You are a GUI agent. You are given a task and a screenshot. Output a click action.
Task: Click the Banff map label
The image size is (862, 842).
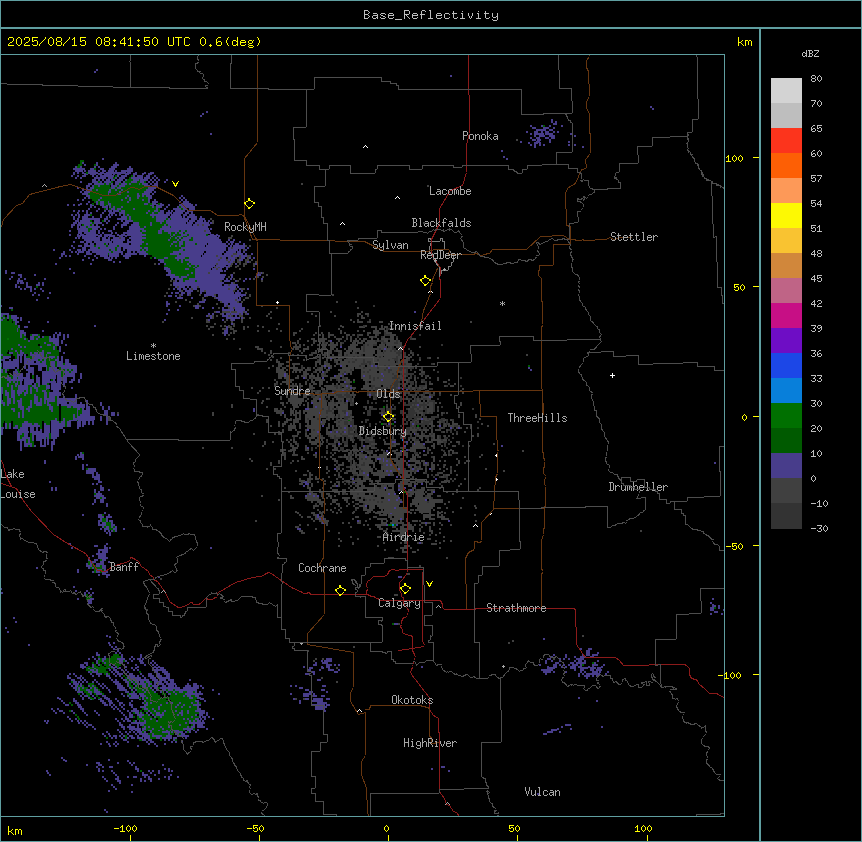[x=124, y=567]
